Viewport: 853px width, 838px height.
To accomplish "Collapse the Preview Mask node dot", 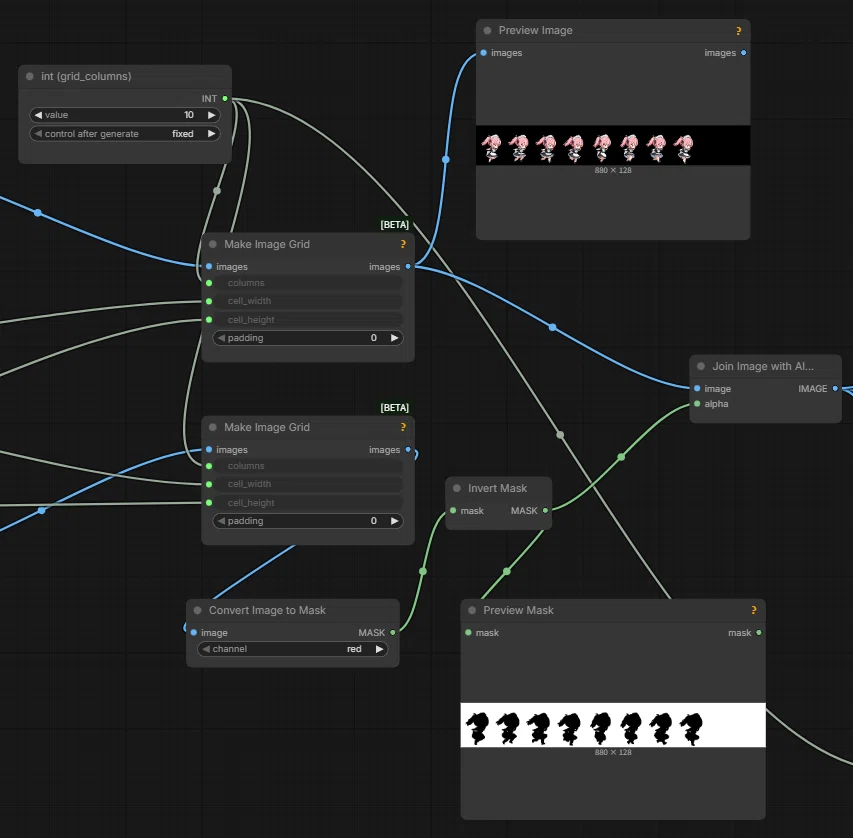I will tap(472, 611).
